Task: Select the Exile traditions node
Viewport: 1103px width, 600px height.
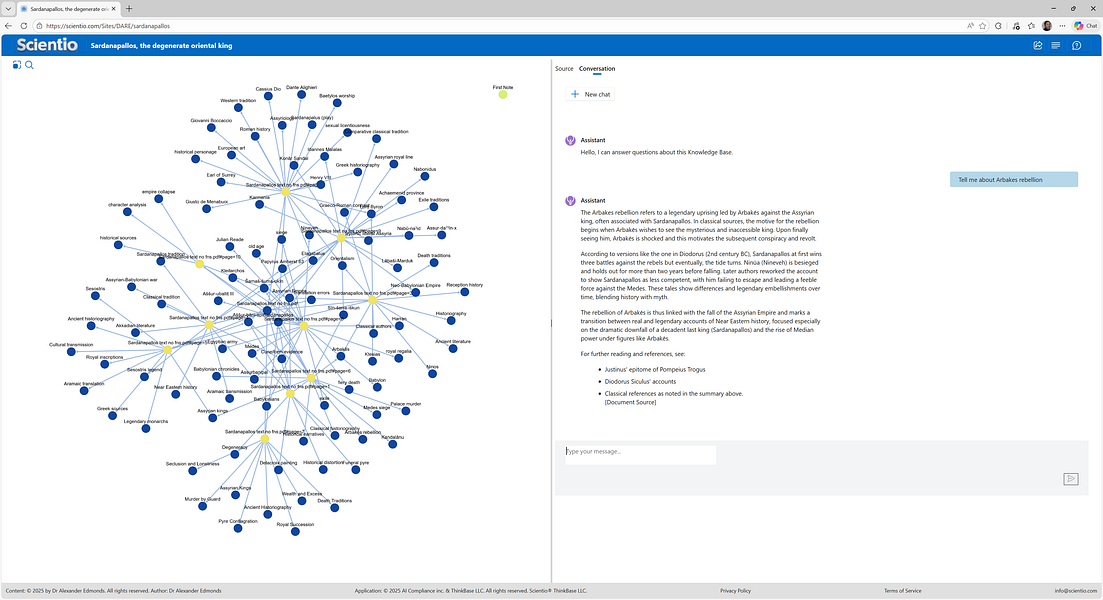Action: 434,207
